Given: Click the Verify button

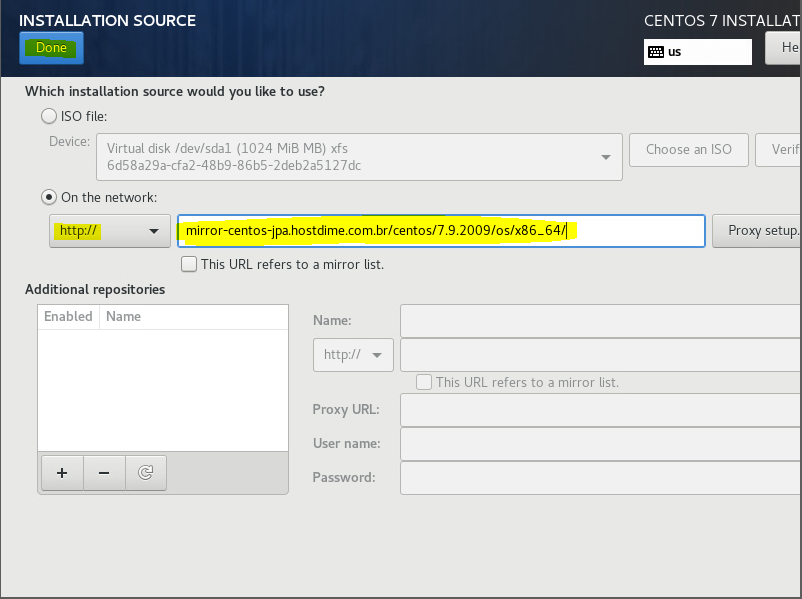Looking at the screenshot, I should point(780,150).
